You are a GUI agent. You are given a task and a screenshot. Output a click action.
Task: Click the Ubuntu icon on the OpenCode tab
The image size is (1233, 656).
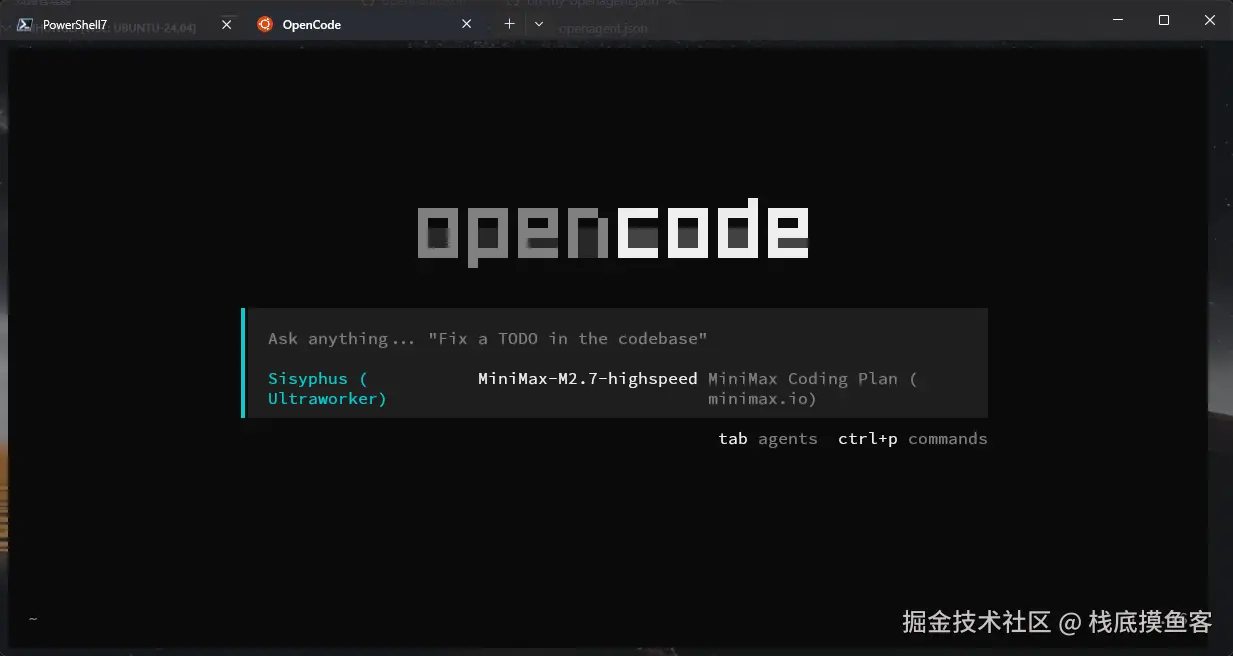point(264,24)
